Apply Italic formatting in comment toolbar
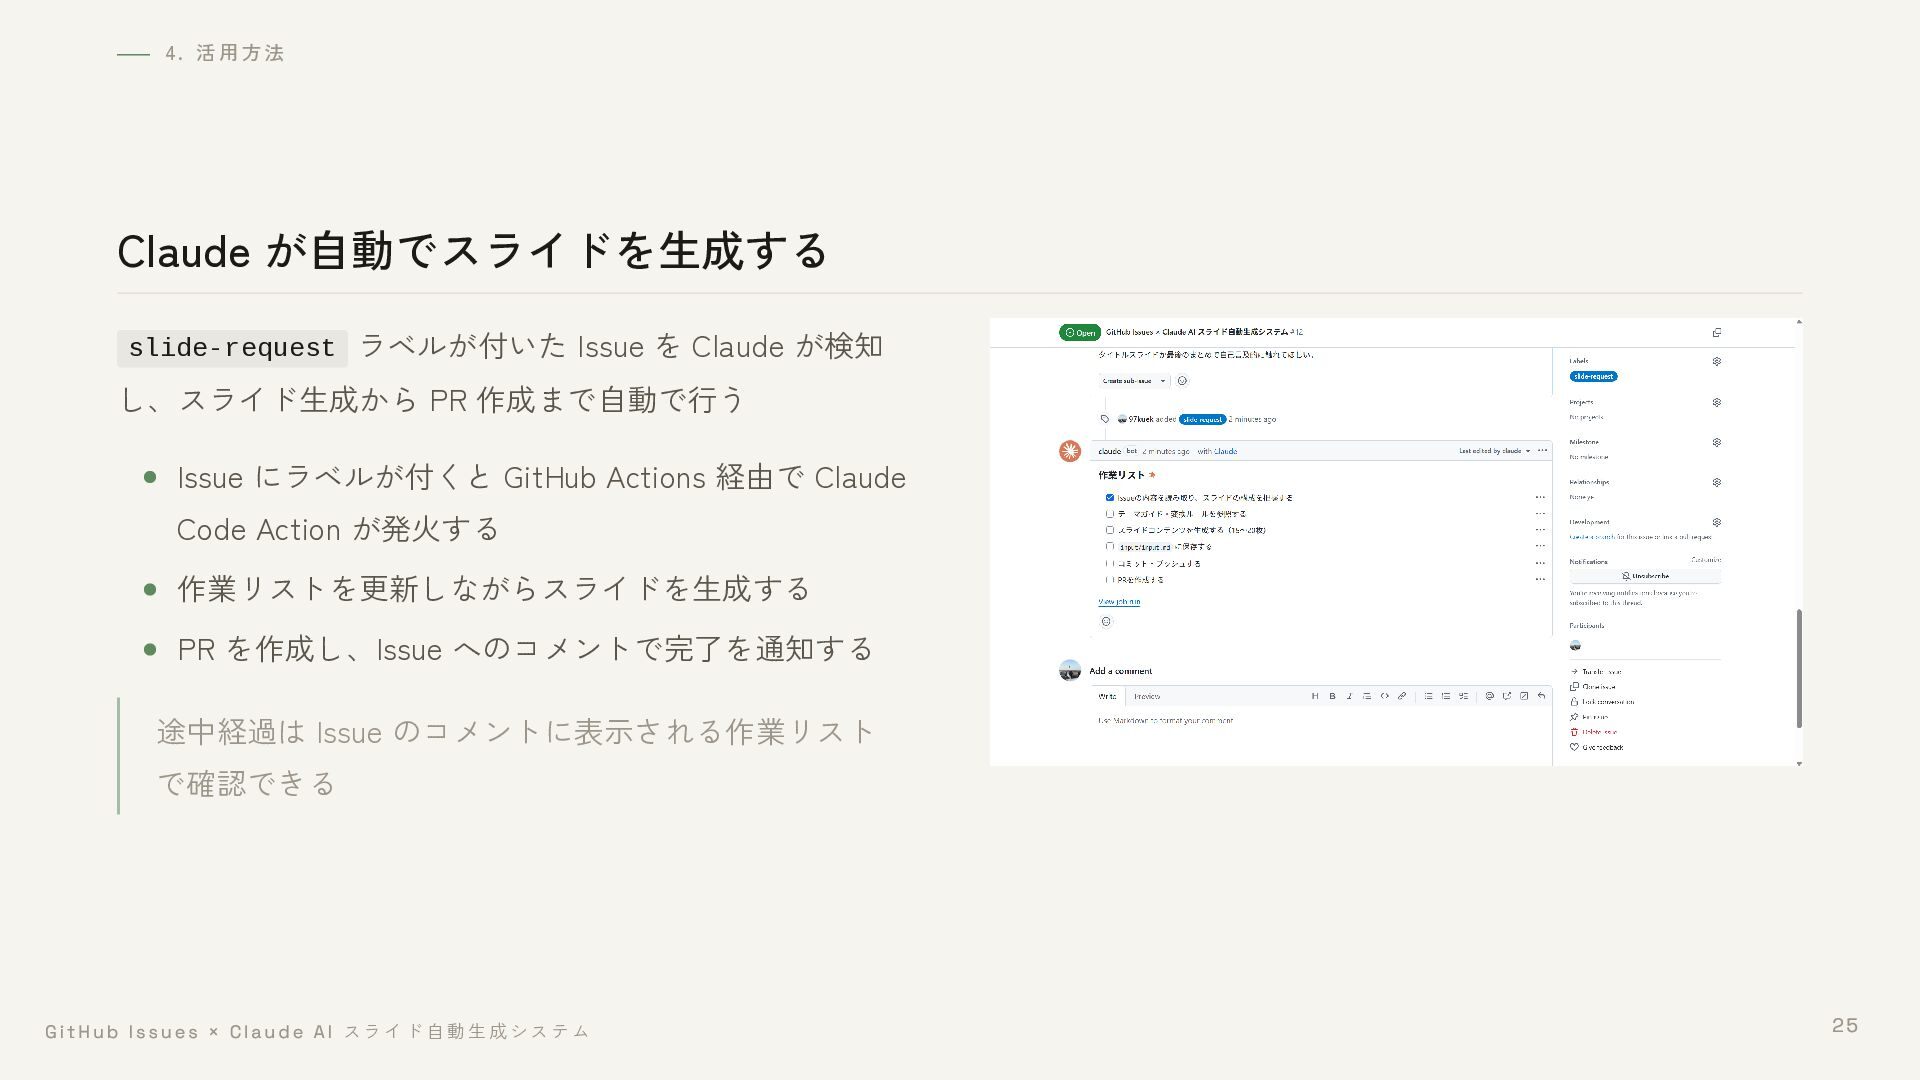The height and width of the screenshot is (1080, 1920). click(1349, 696)
